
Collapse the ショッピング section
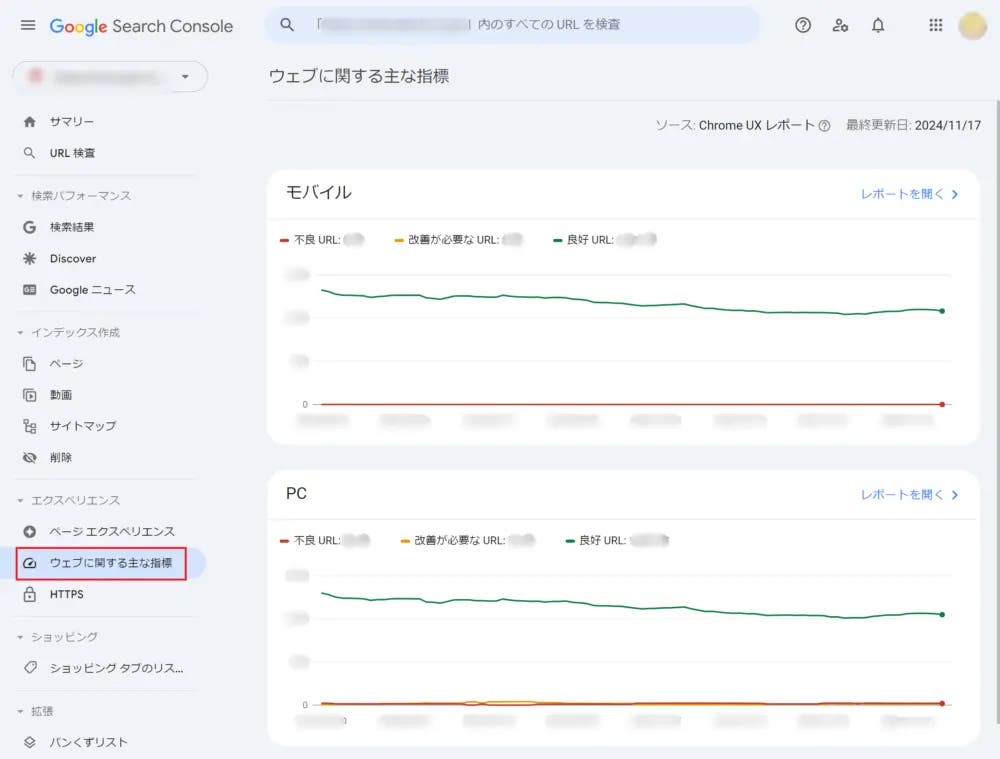(x=57, y=637)
